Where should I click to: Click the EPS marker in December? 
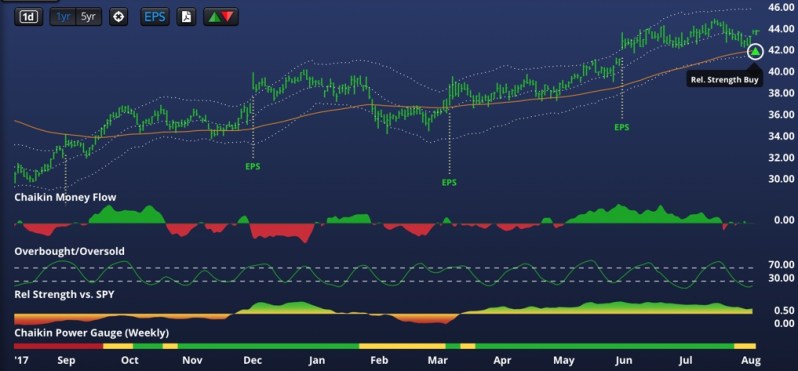click(x=253, y=166)
